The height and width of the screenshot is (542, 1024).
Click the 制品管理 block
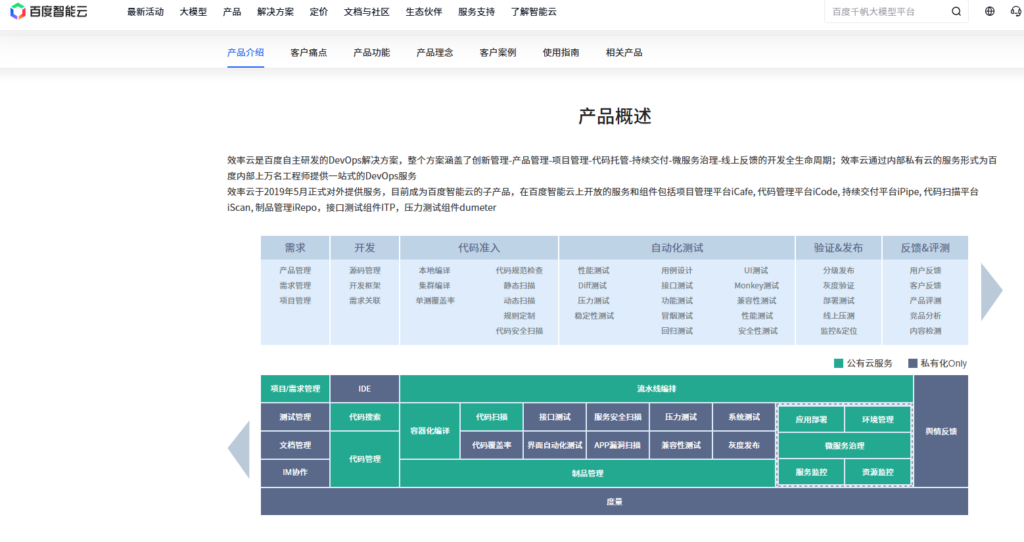tap(587, 473)
